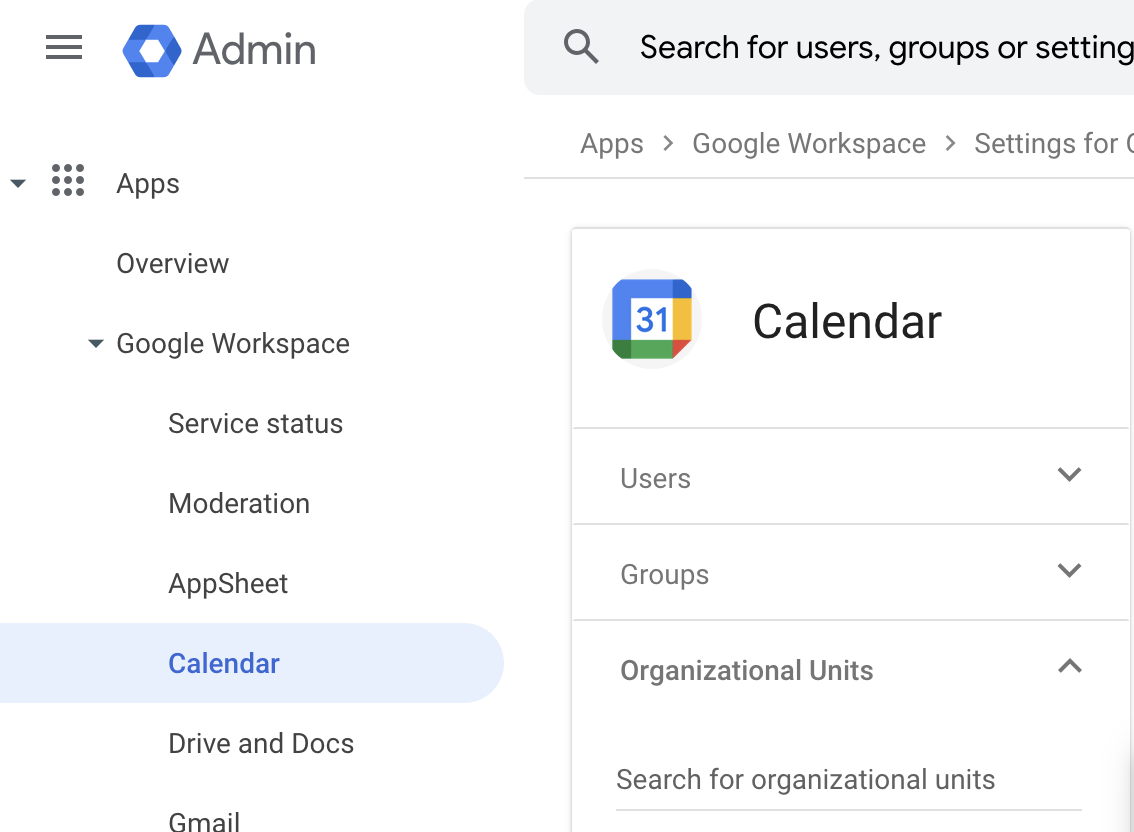1134x832 pixels.
Task: Open Overview in the sidebar
Action: click(173, 264)
